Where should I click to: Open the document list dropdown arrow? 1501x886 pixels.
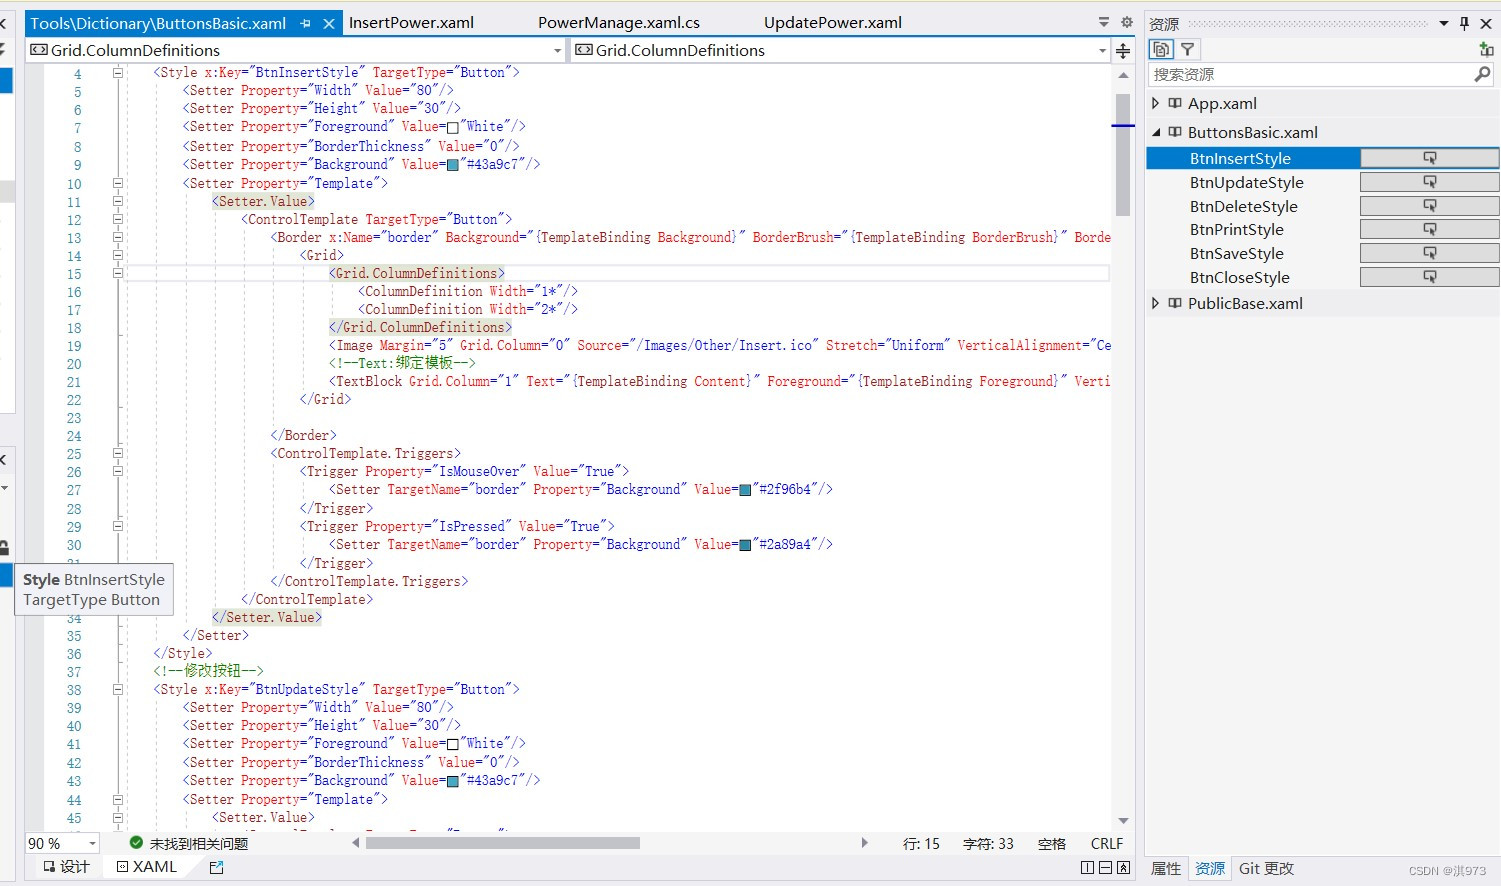[x=1104, y=22]
